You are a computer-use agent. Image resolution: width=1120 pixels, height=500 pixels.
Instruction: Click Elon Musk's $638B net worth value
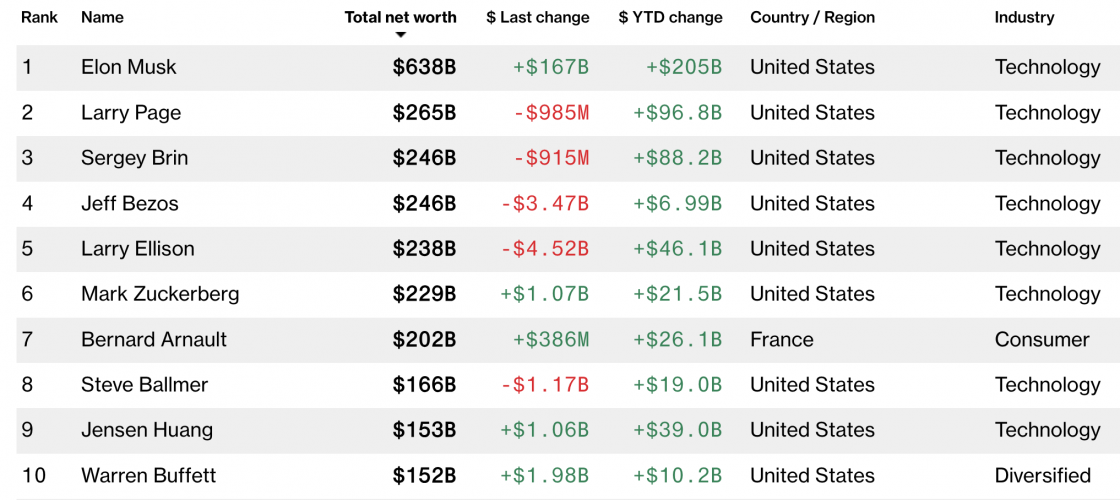click(424, 67)
